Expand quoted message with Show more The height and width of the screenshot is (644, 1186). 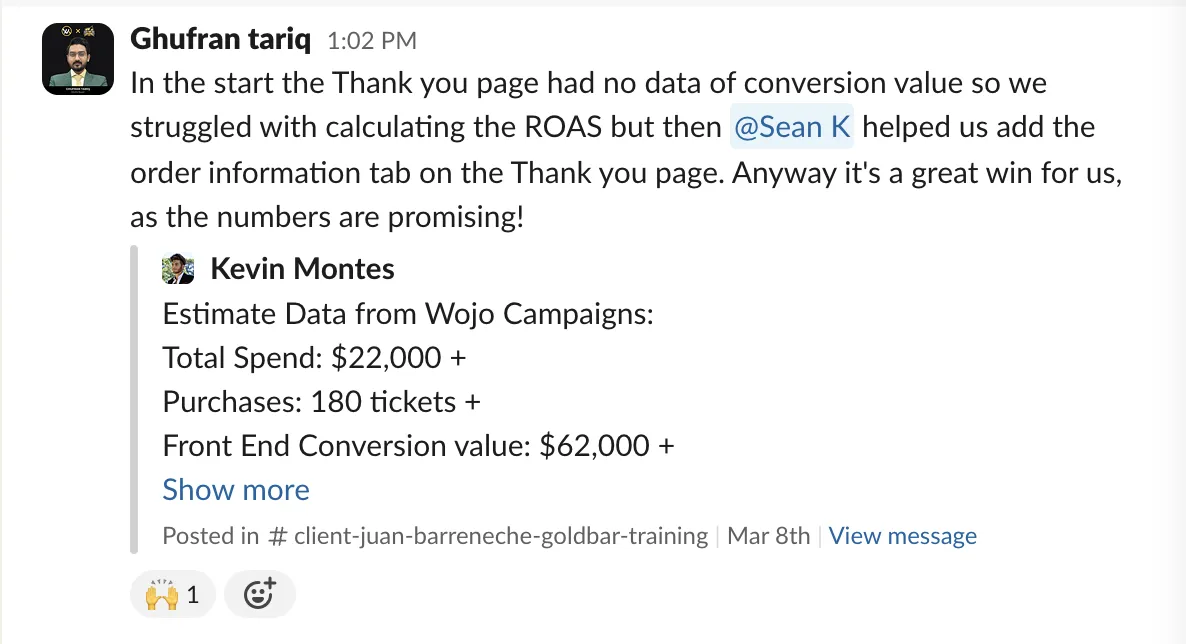236,490
